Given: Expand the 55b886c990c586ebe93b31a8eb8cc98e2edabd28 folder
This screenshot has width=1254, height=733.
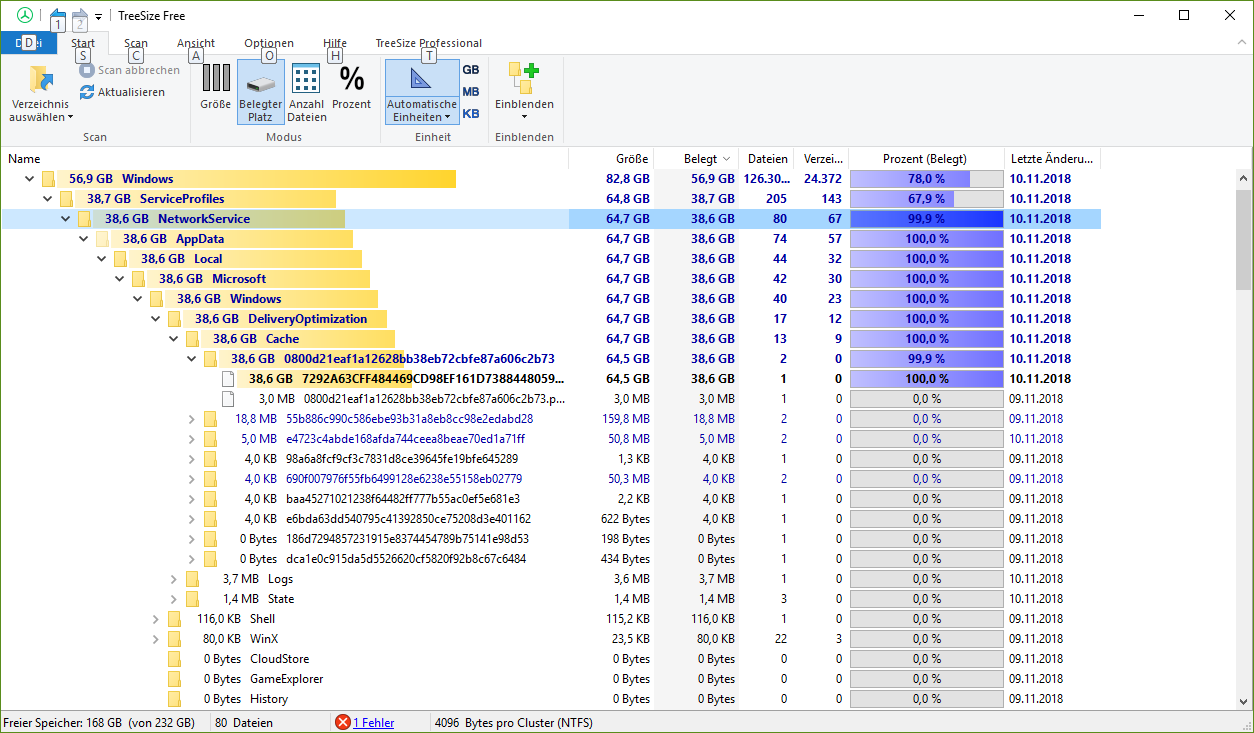Looking at the screenshot, I should 192,419.
